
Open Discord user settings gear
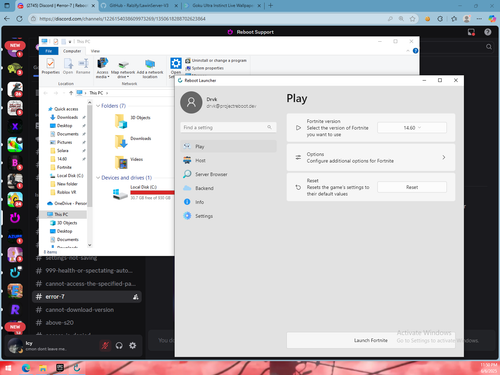click(x=133, y=346)
